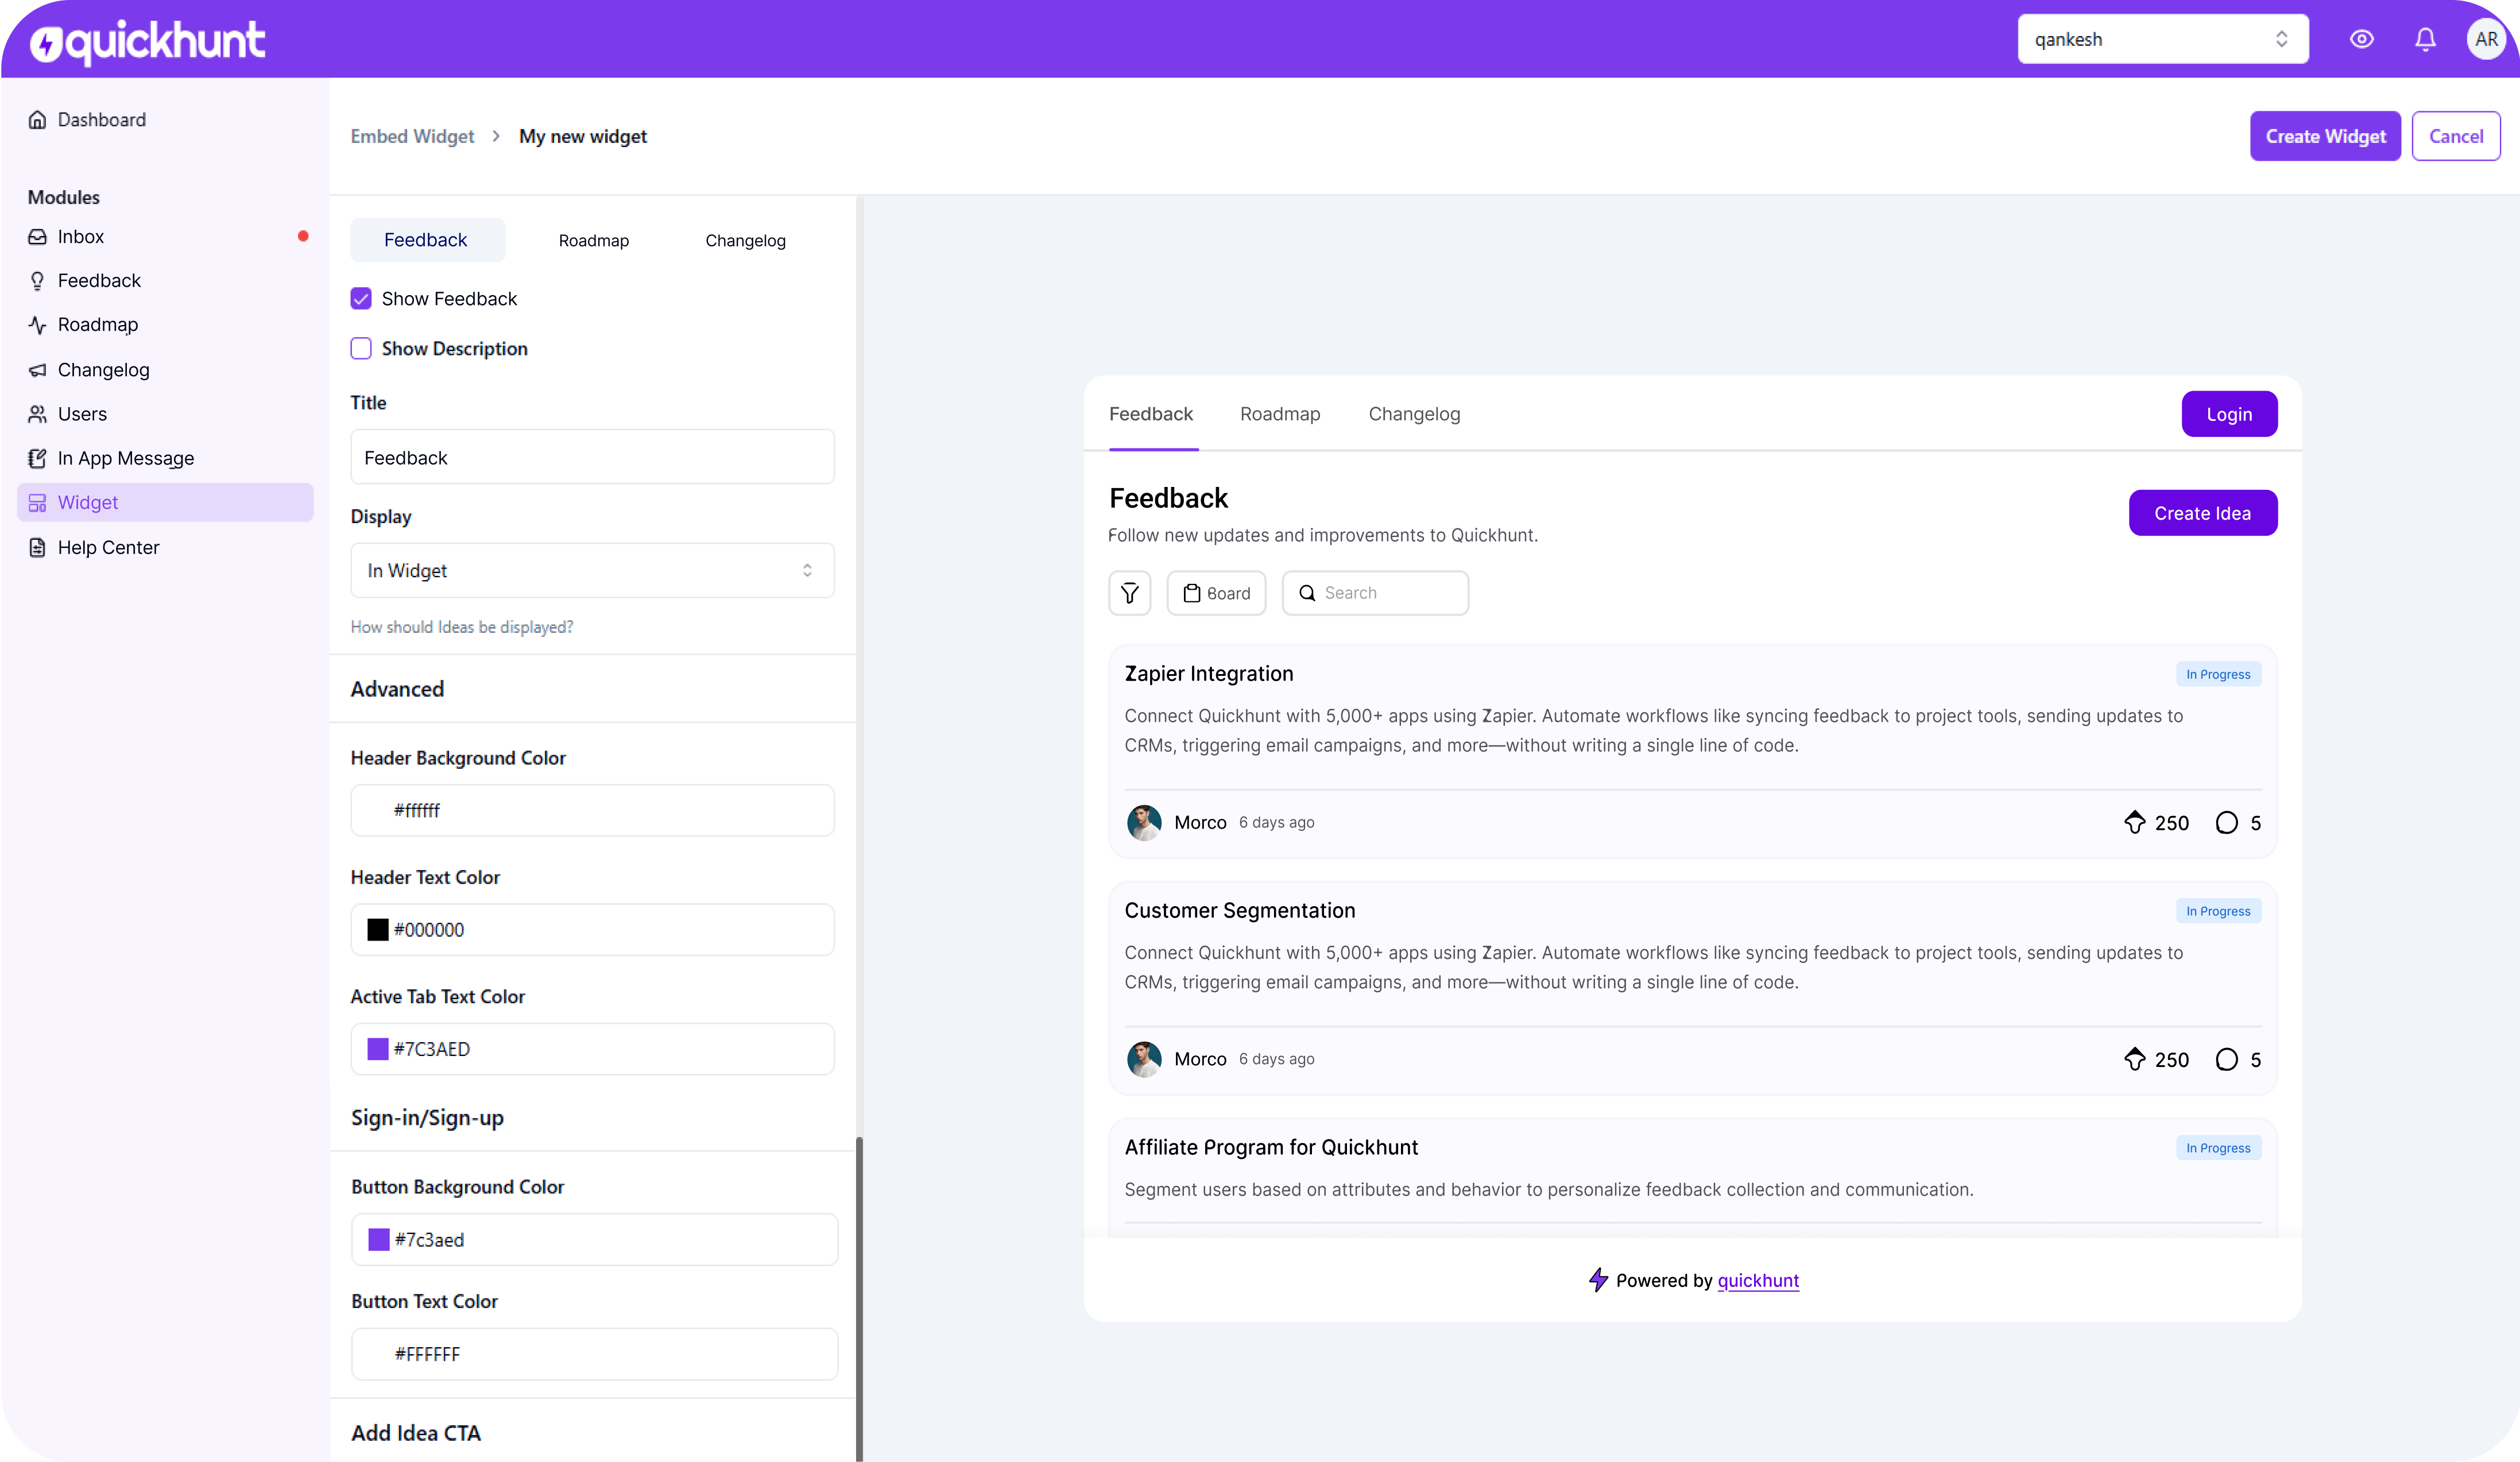Click Login button in preview

[x=2229, y=414]
